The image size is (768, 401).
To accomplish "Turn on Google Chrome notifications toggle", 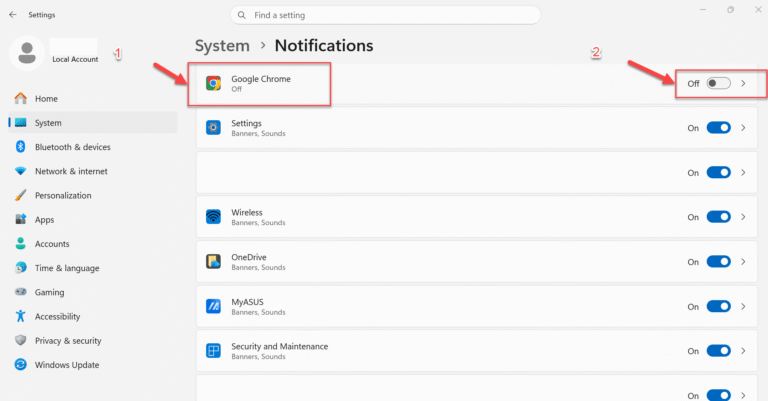I will 719,83.
